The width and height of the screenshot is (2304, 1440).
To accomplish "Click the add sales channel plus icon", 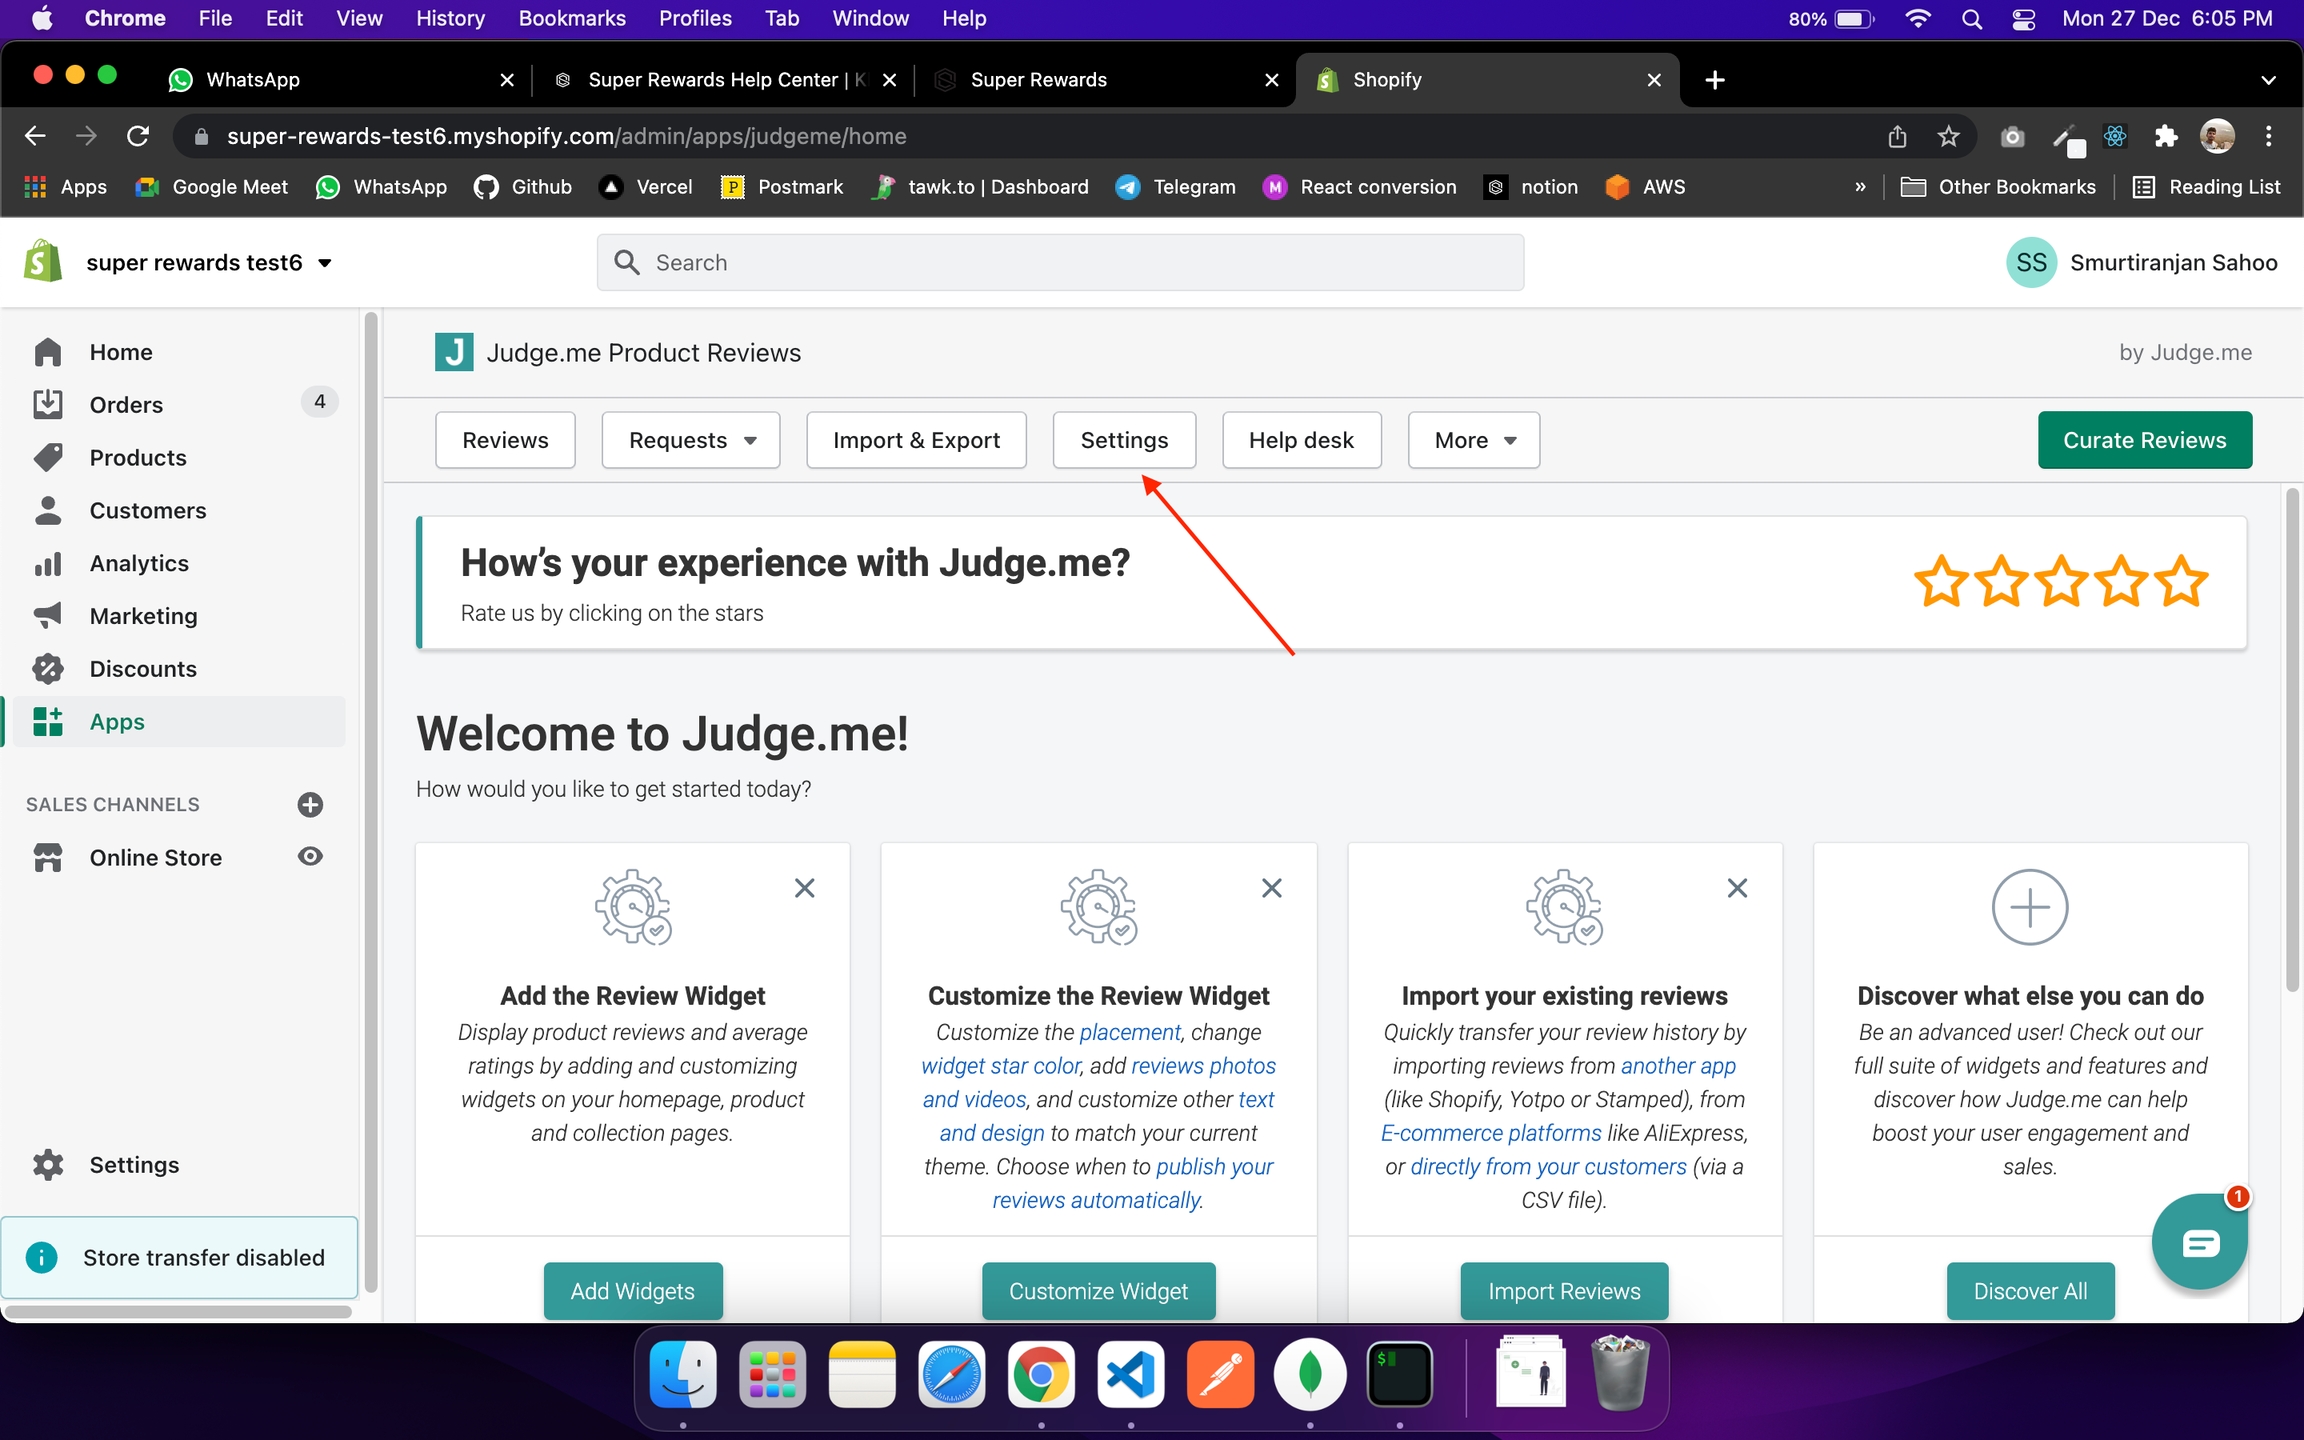I will coord(310,804).
